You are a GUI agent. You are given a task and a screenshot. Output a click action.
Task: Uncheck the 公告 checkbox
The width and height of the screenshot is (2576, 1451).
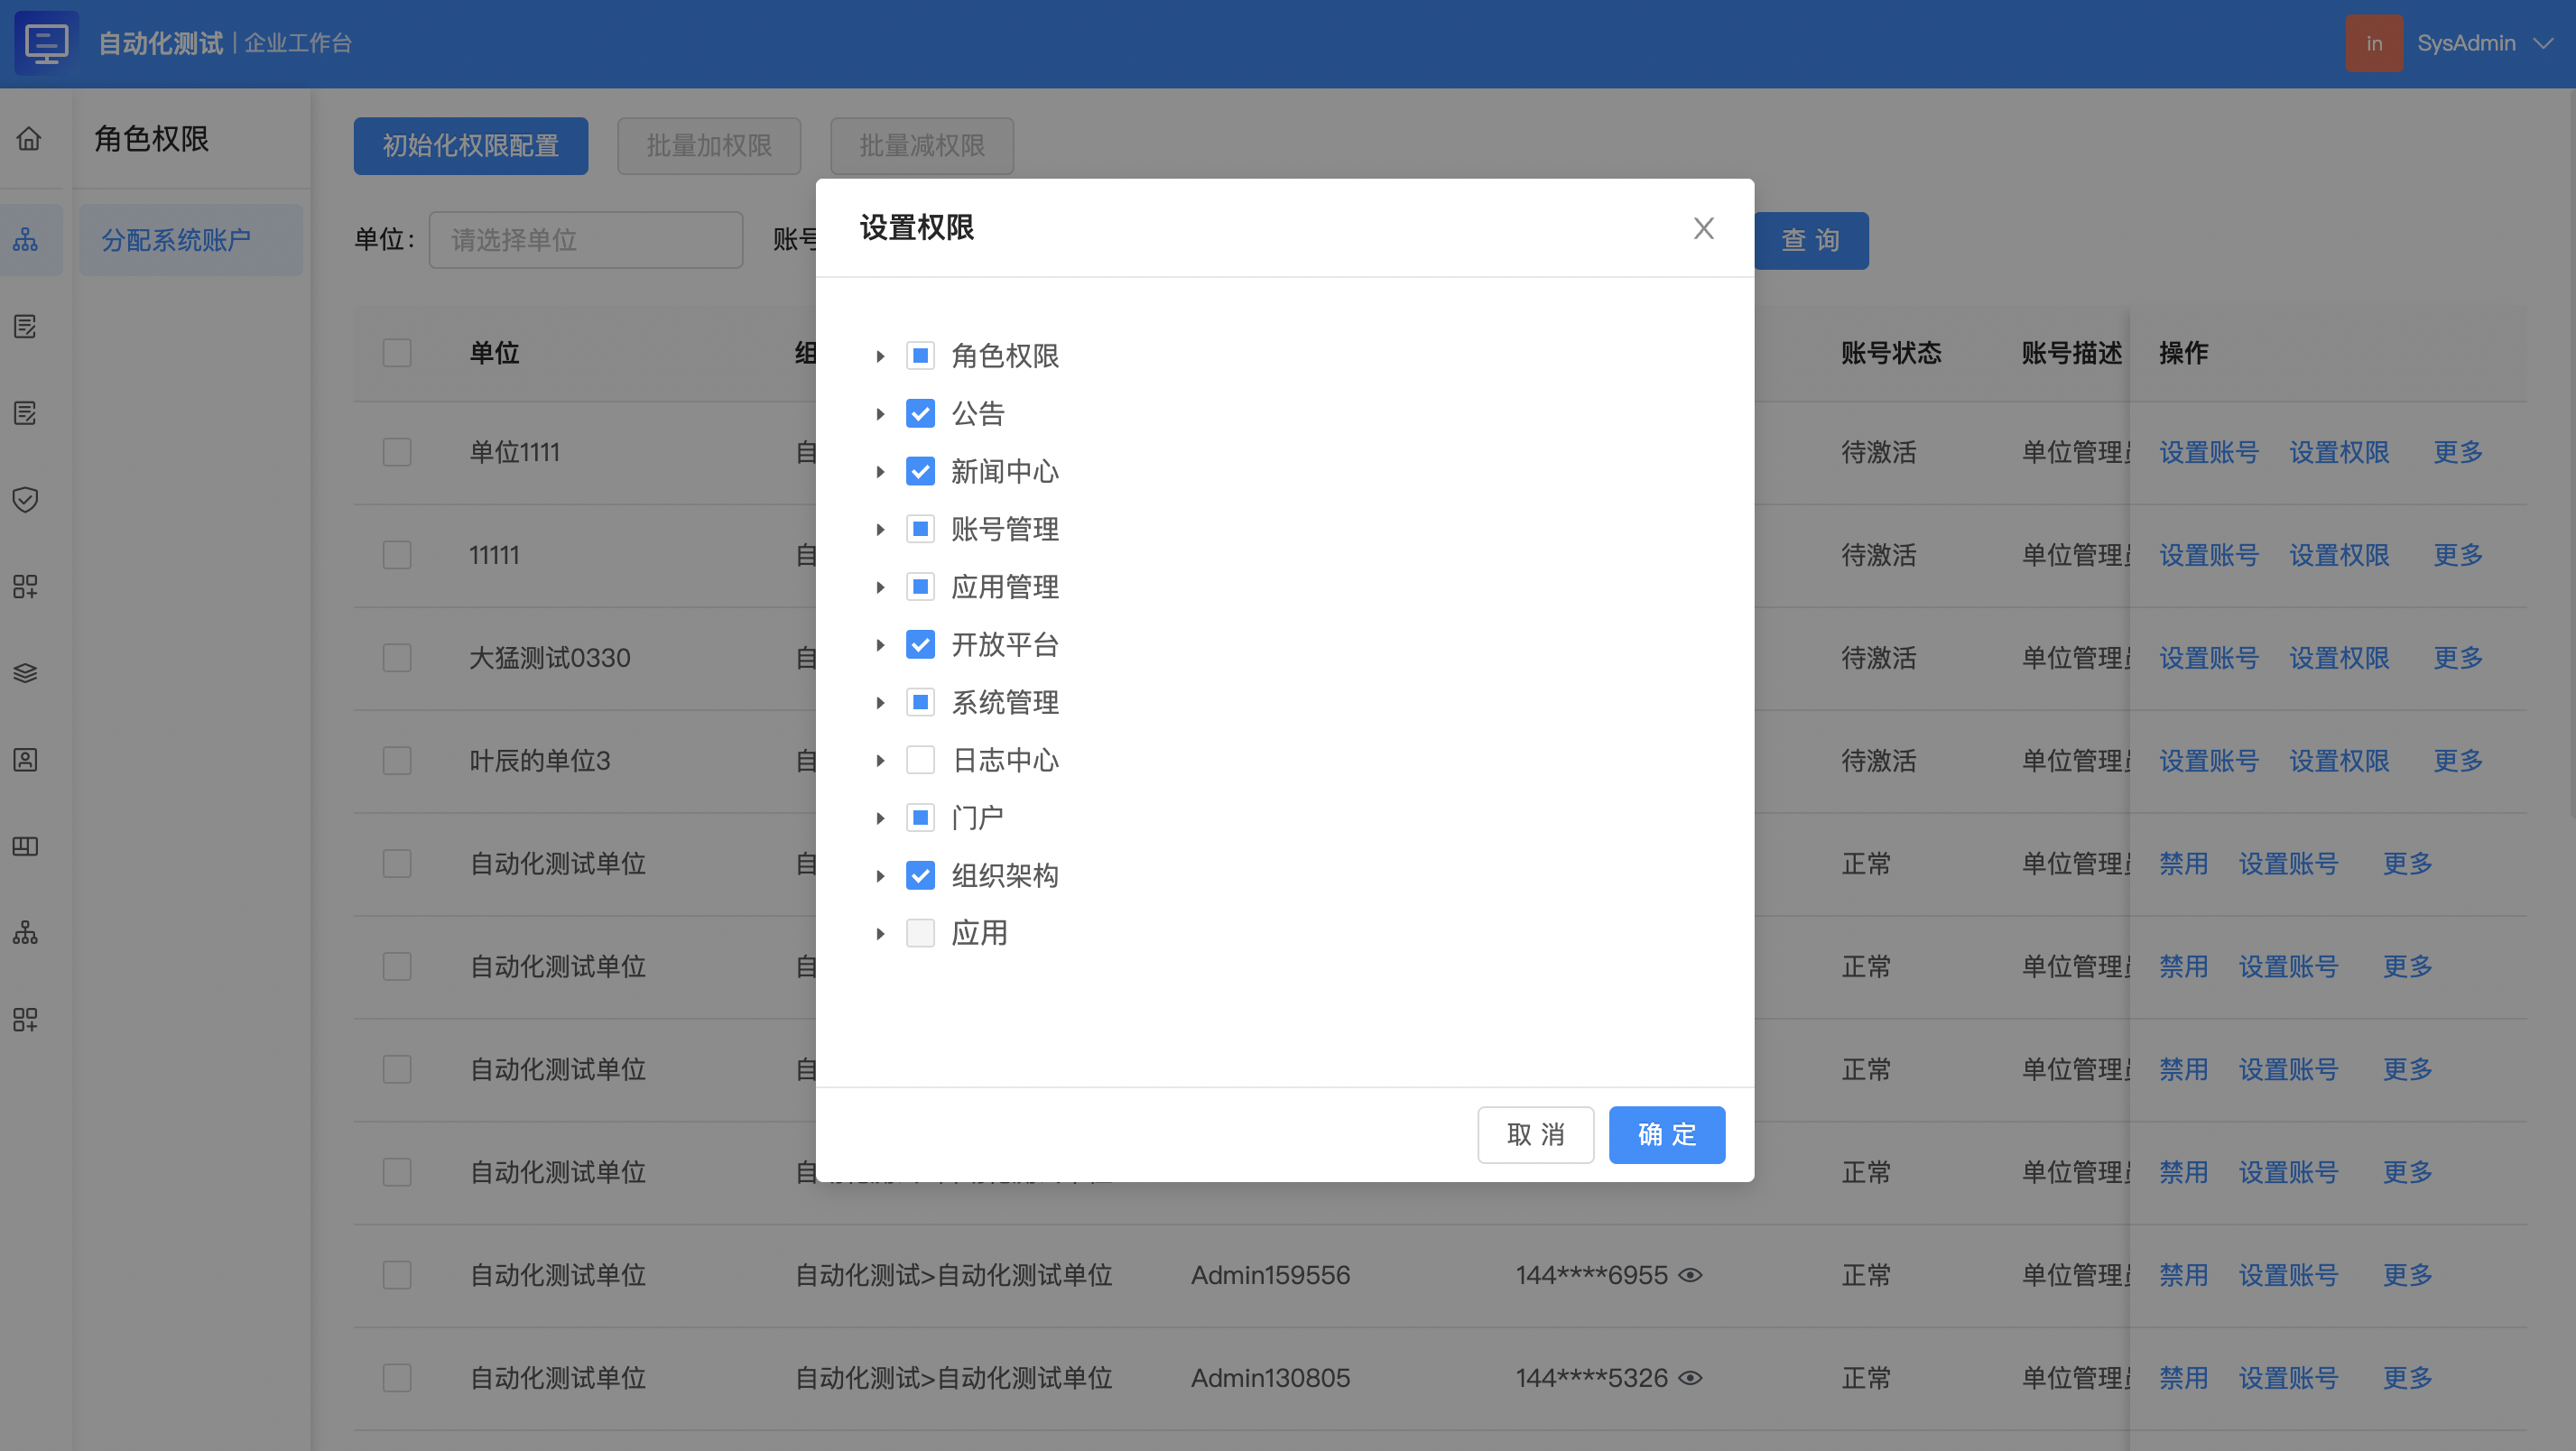920,414
